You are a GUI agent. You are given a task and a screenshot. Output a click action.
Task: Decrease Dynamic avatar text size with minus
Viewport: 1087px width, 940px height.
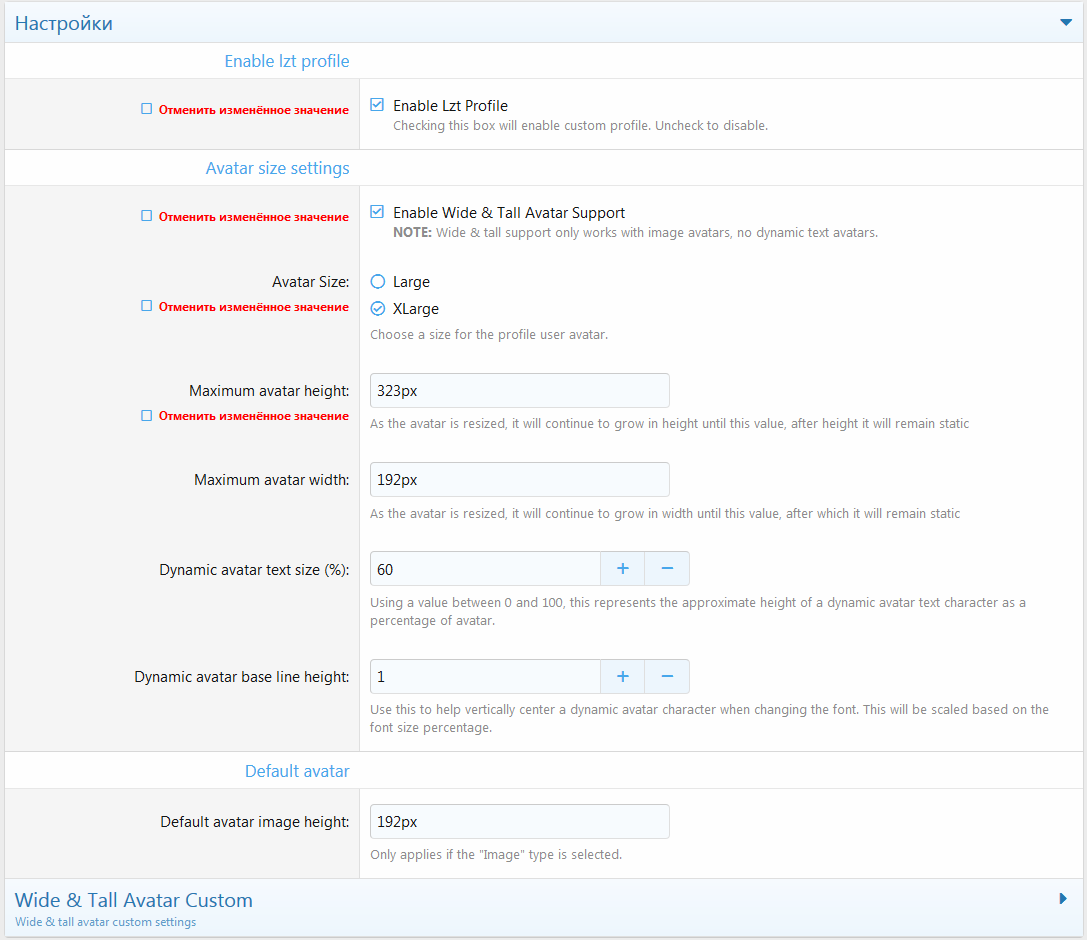667,568
